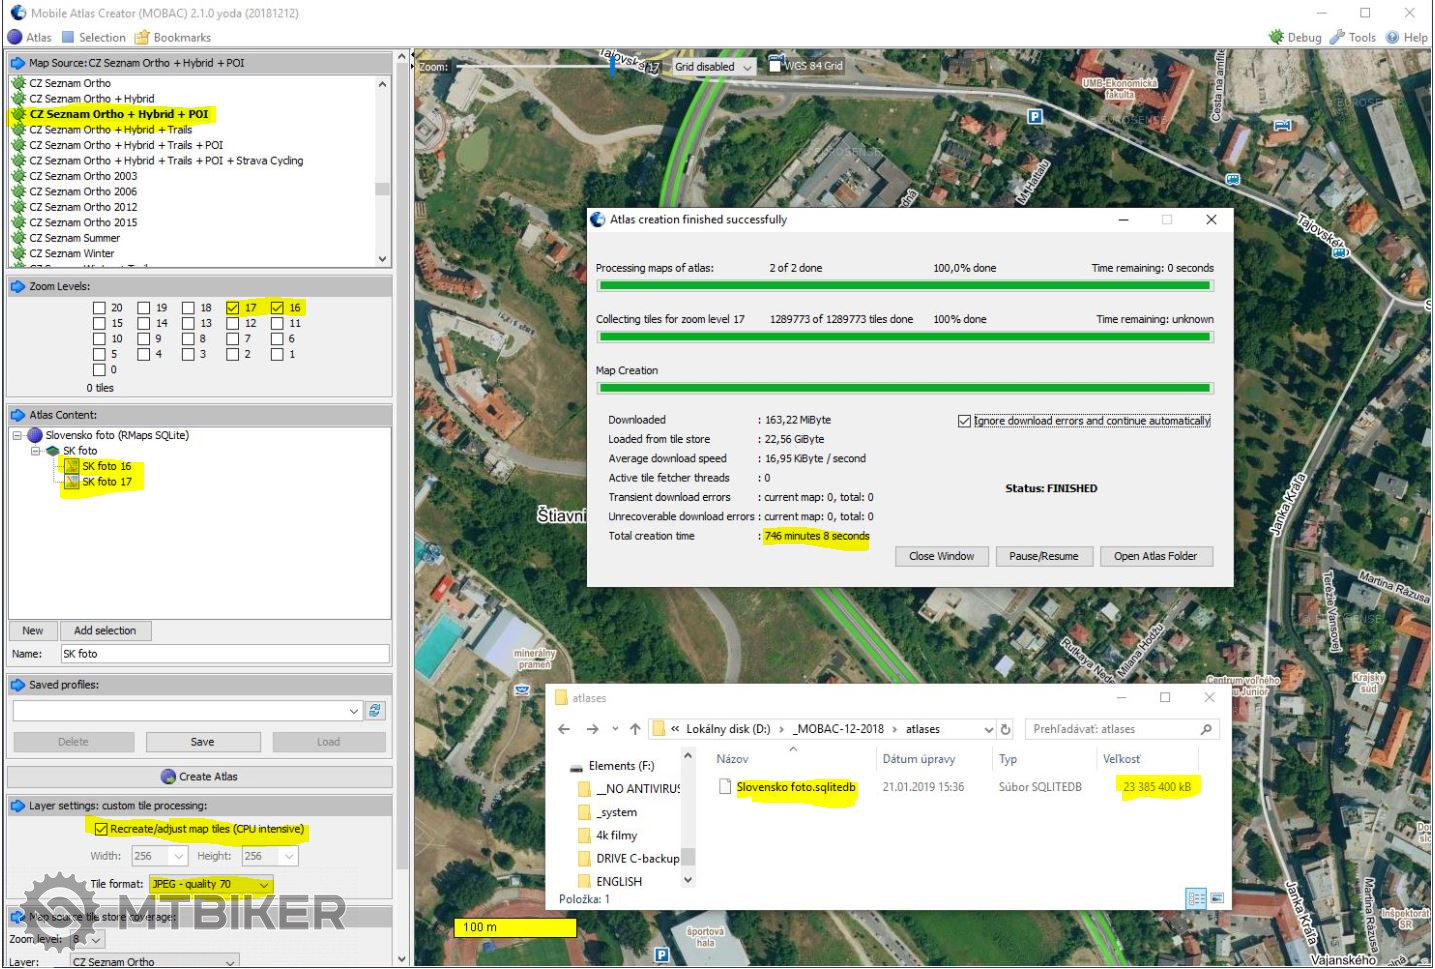Click the Help icon
The height and width of the screenshot is (969, 1435).
[x=1392, y=37]
